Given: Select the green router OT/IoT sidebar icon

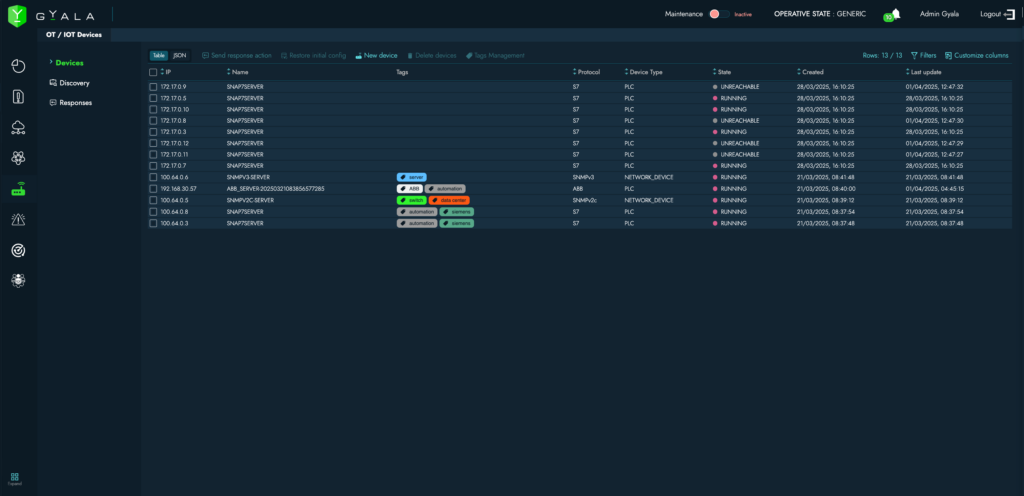Looking at the screenshot, I should [18, 189].
